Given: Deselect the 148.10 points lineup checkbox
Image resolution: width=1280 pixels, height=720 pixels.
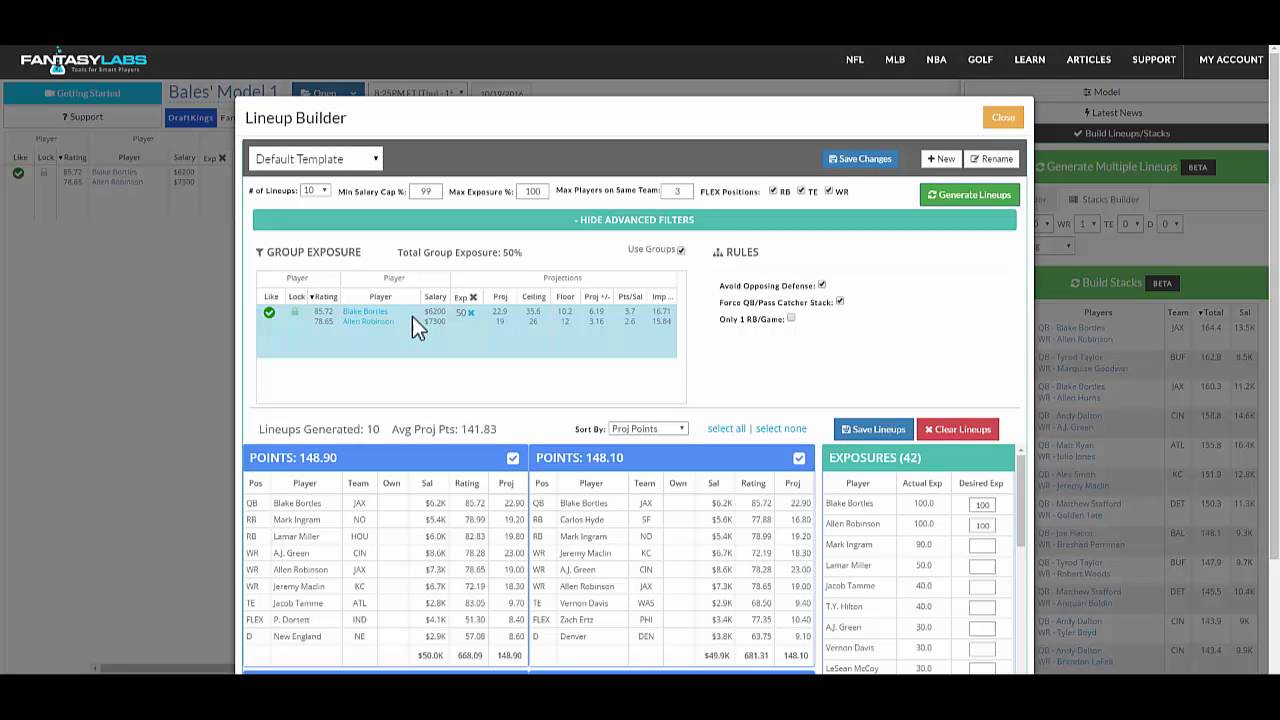Looking at the screenshot, I should [x=799, y=458].
